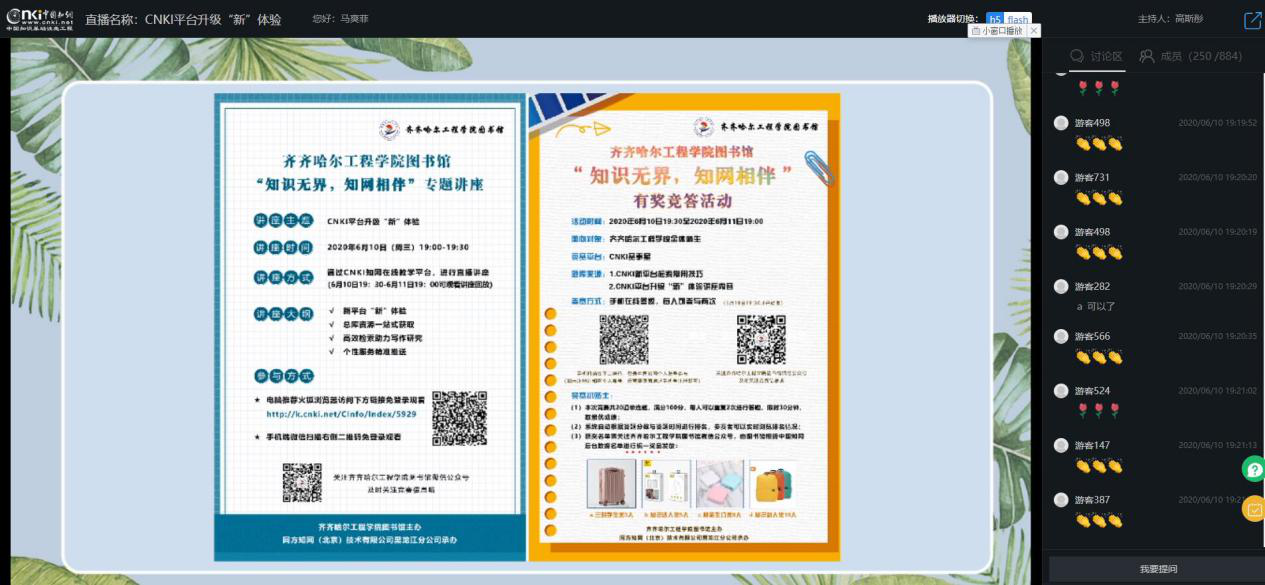Viewport: 1265px width, 585px height.
Task: Click the green help question bubble
Action: click(x=1254, y=468)
